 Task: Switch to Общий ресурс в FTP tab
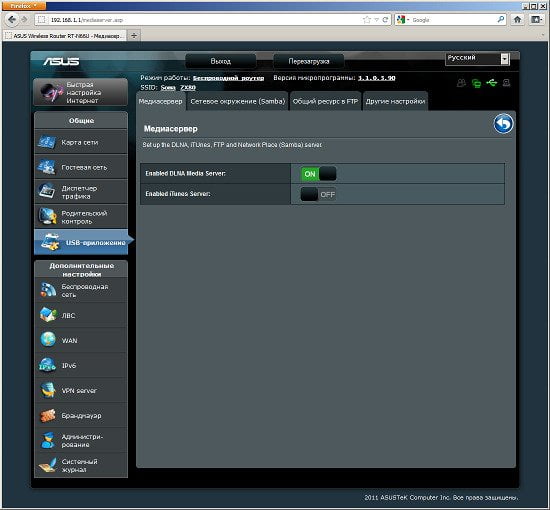tap(325, 101)
